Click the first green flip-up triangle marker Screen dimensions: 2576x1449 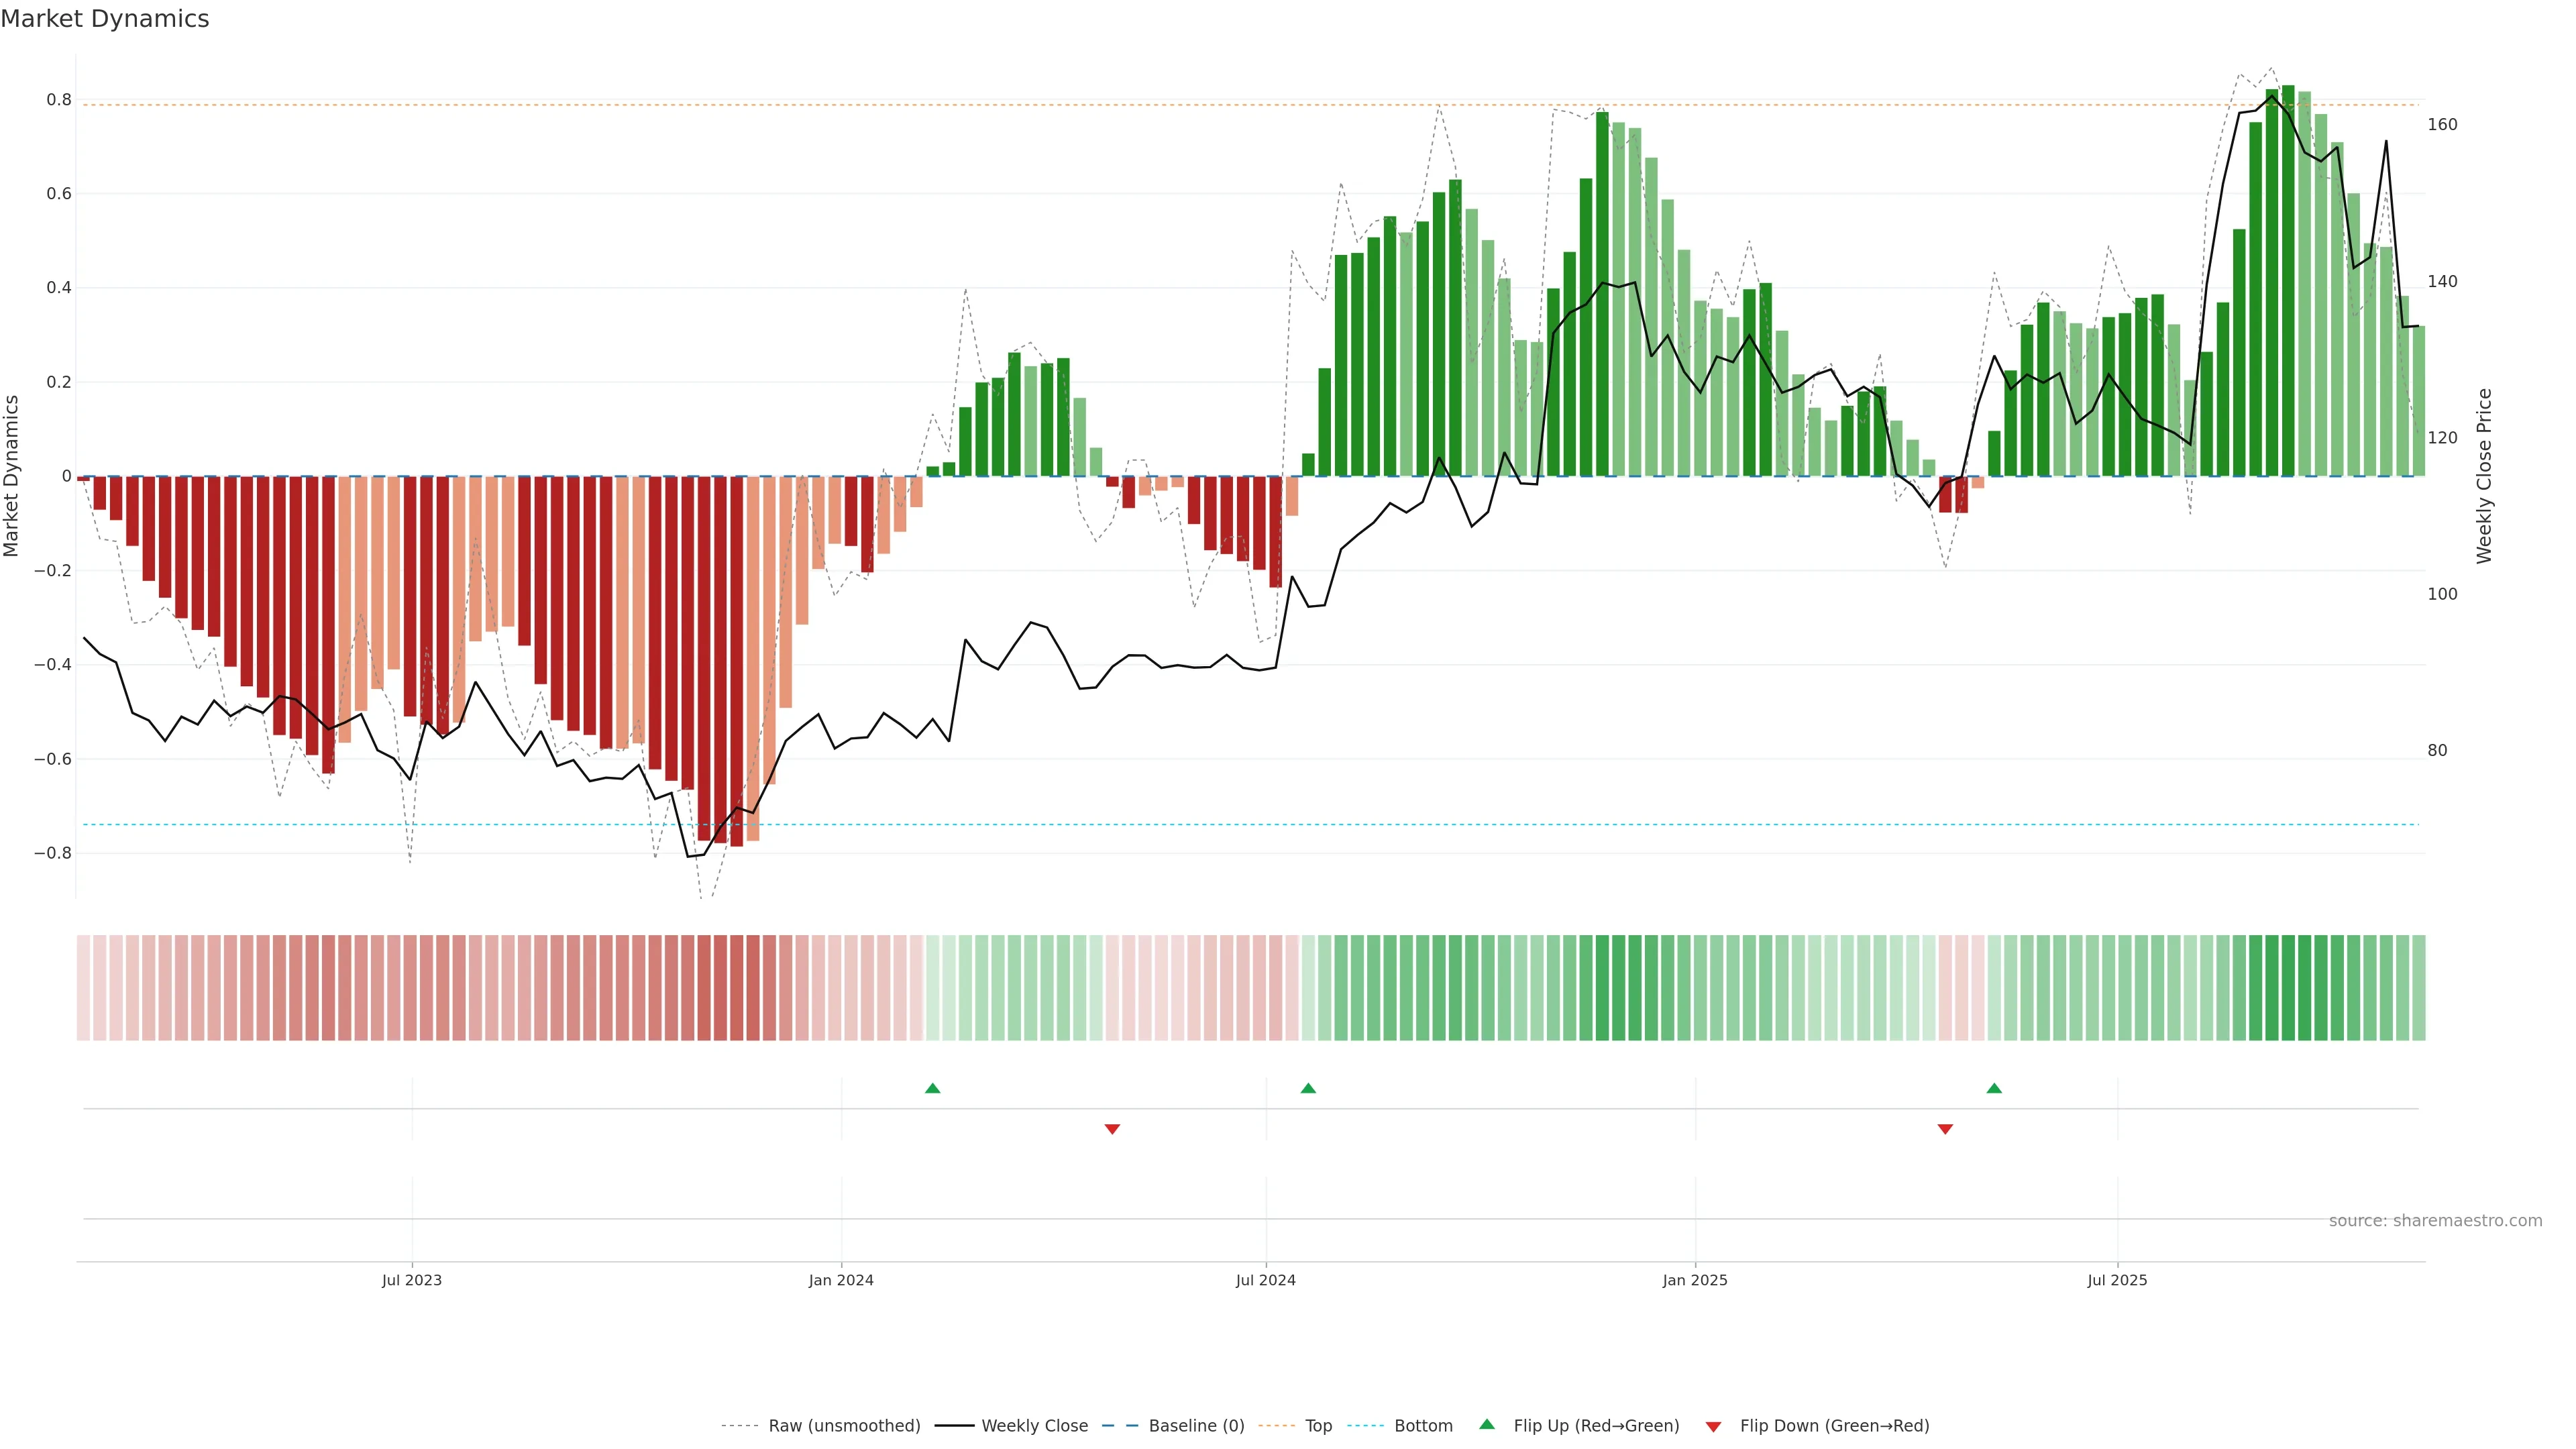point(932,1088)
